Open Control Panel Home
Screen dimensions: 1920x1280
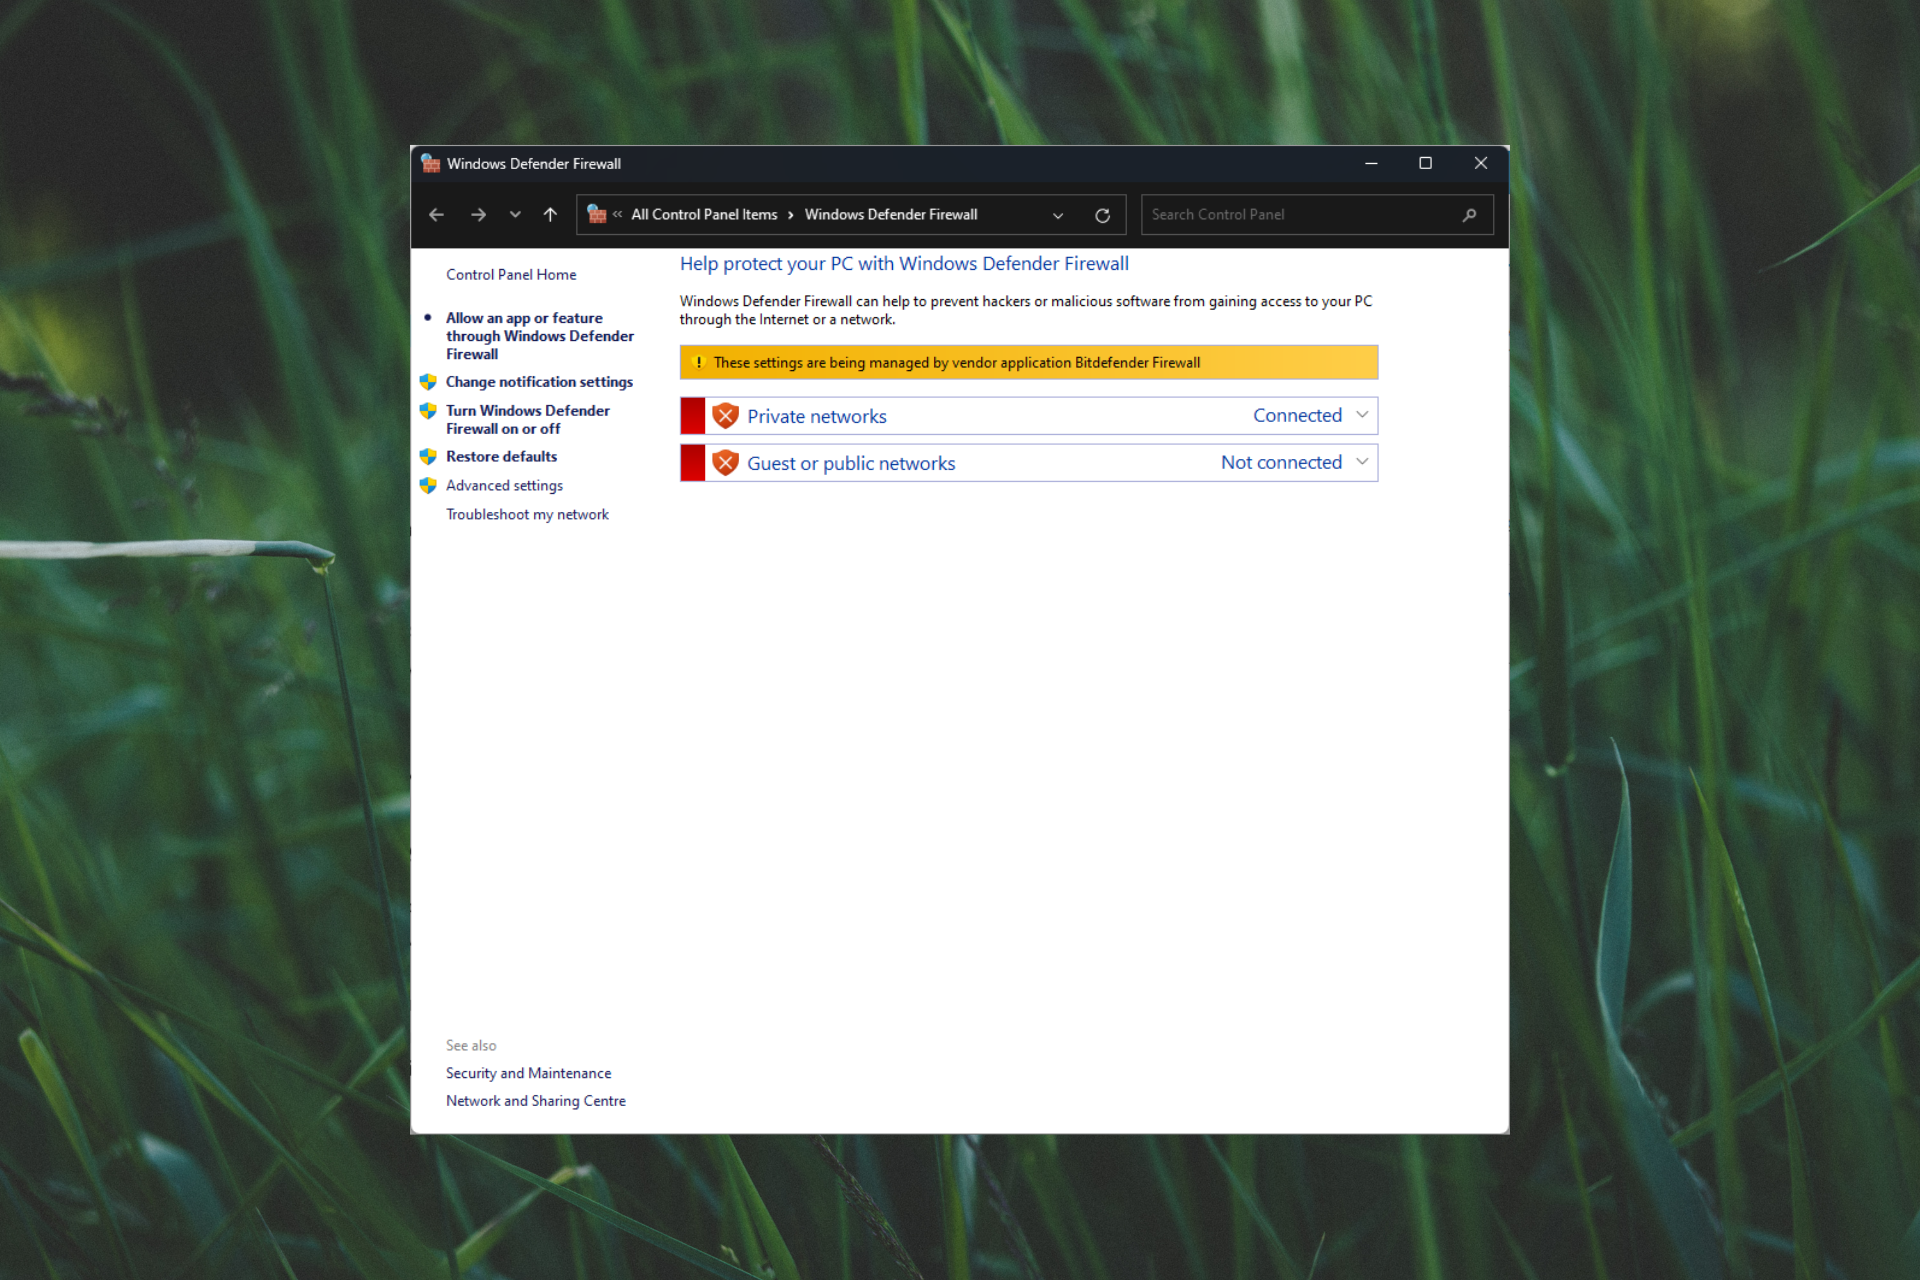pos(511,275)
